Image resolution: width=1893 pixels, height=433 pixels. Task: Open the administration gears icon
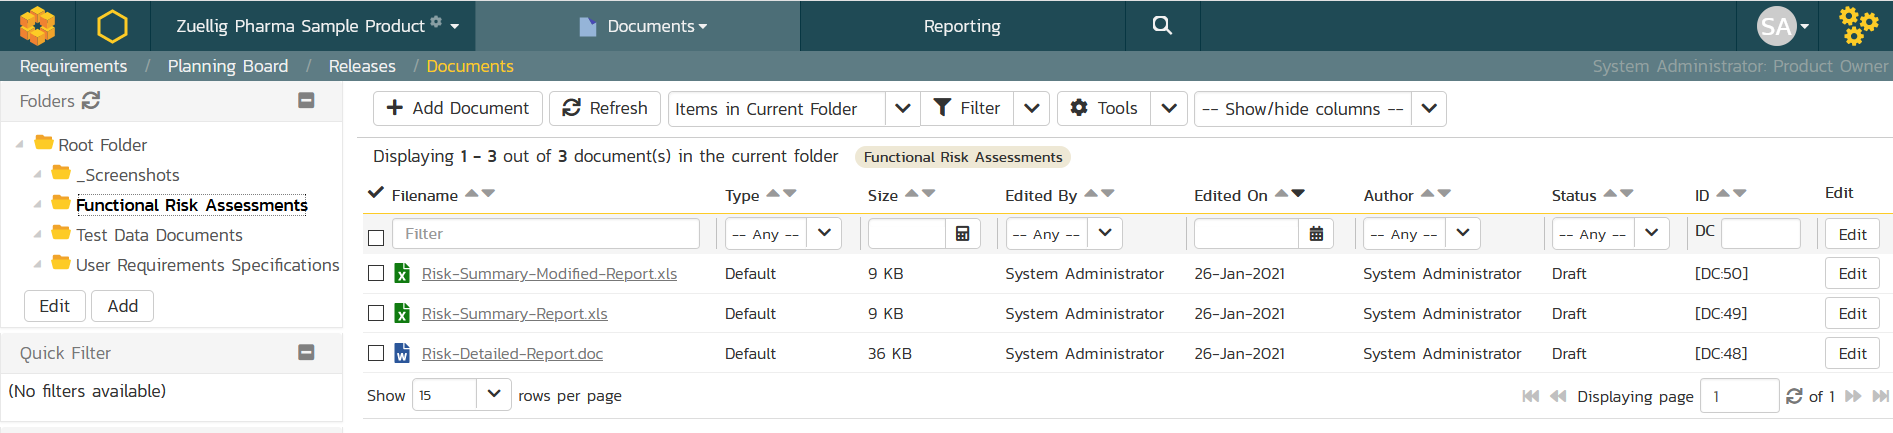[x=1857, y=26]
